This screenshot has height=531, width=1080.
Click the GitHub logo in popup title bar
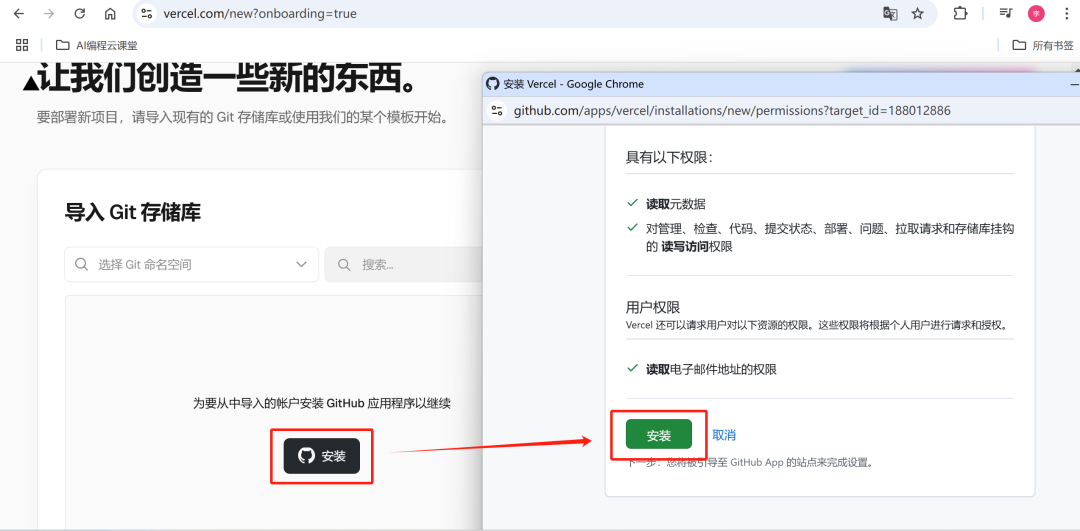pos(492,84)
